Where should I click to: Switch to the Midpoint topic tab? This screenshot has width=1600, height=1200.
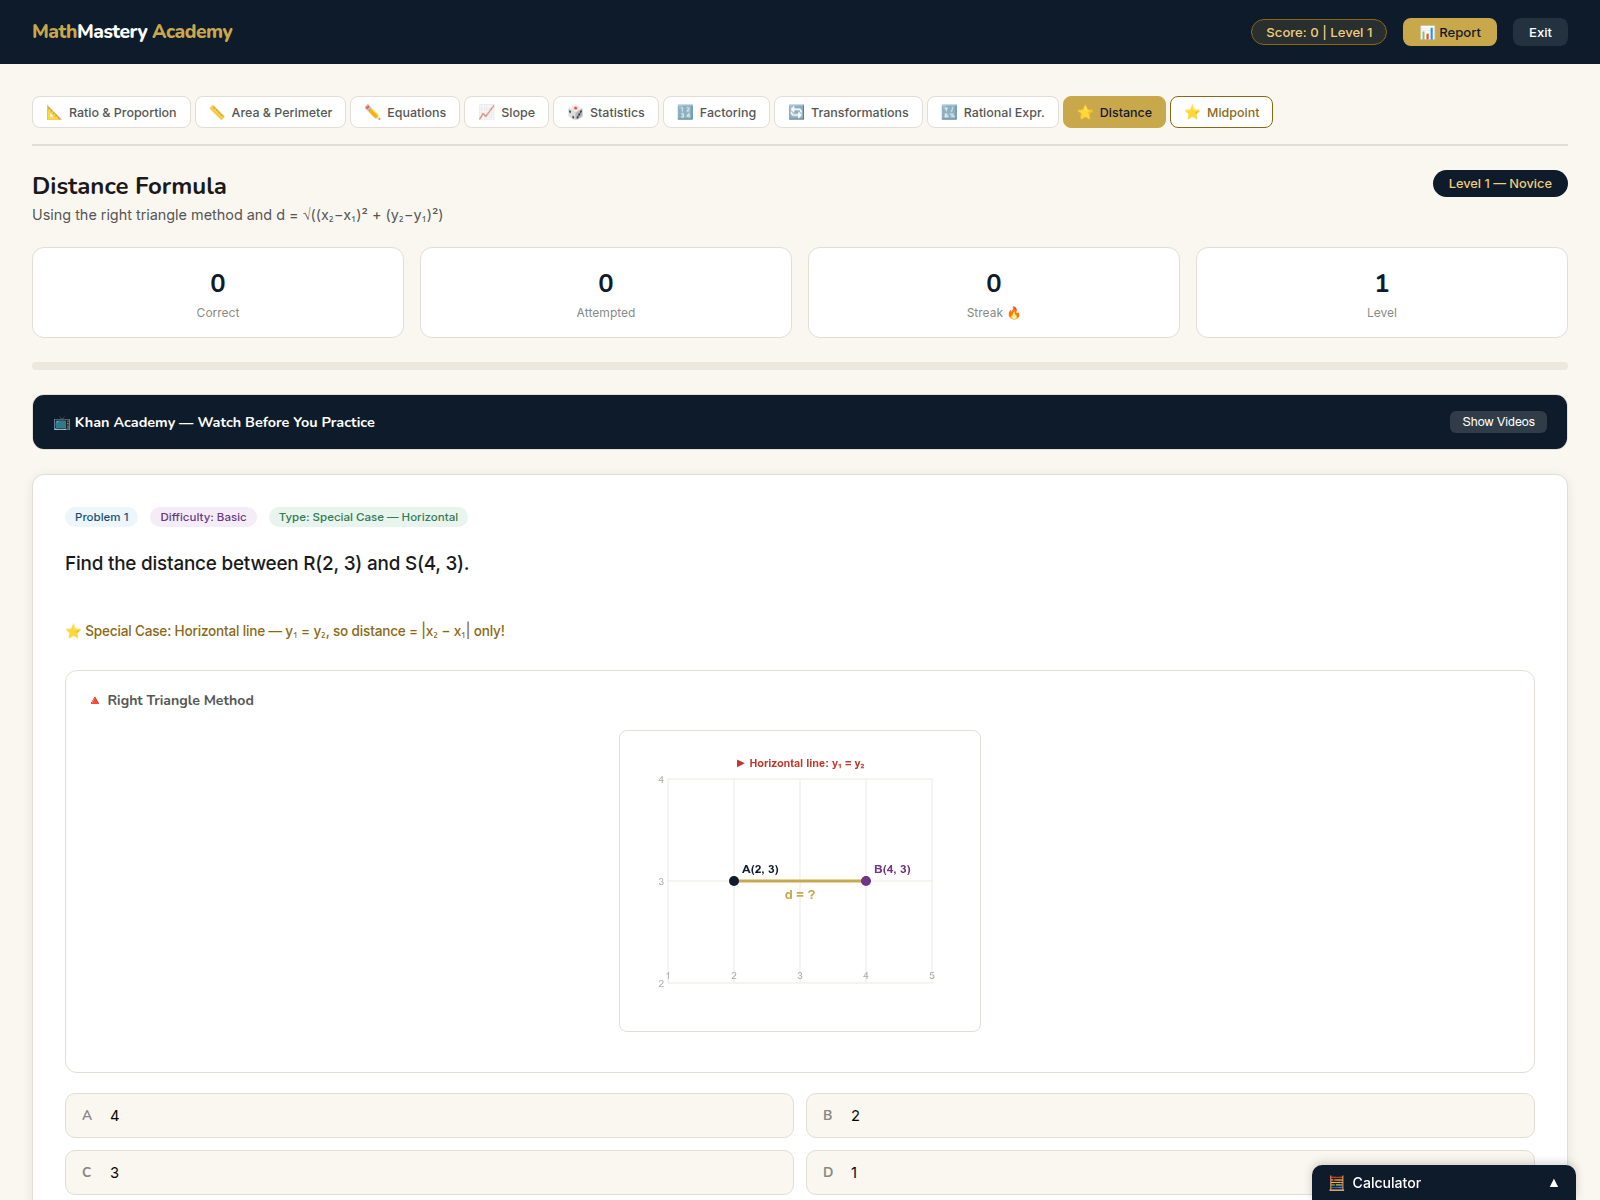tap(1221, 113)
